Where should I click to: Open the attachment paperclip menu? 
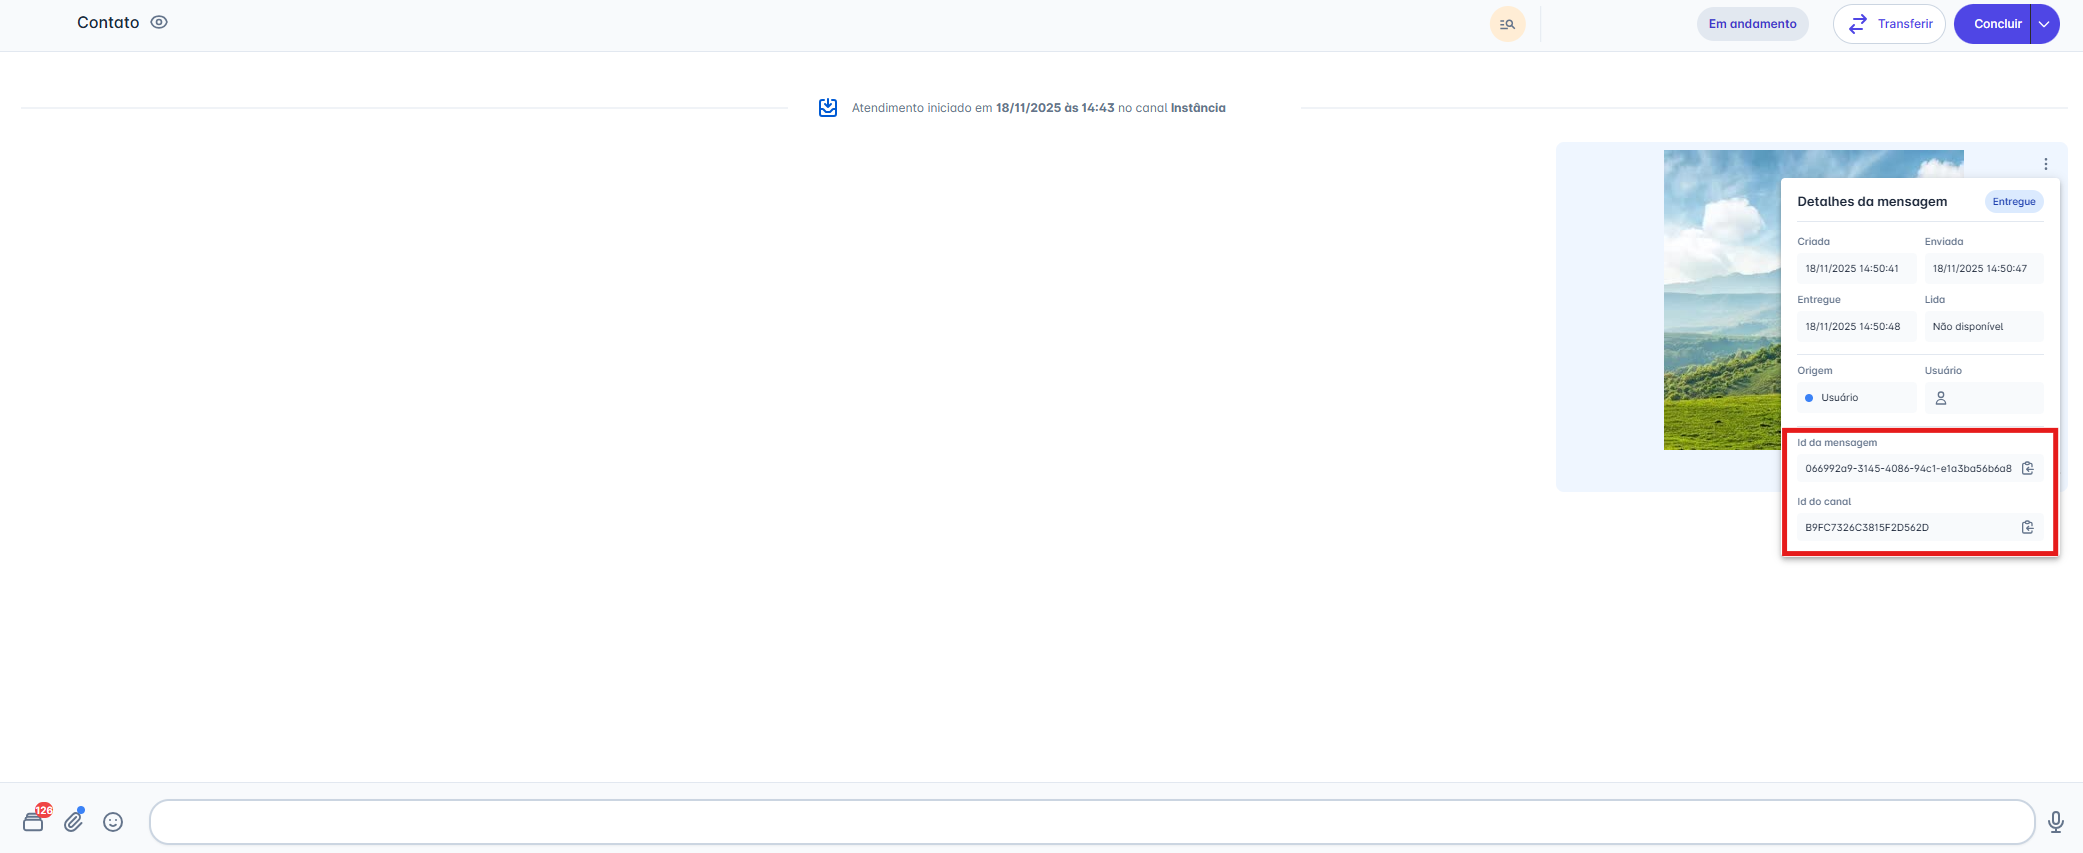tap(74, 821)
